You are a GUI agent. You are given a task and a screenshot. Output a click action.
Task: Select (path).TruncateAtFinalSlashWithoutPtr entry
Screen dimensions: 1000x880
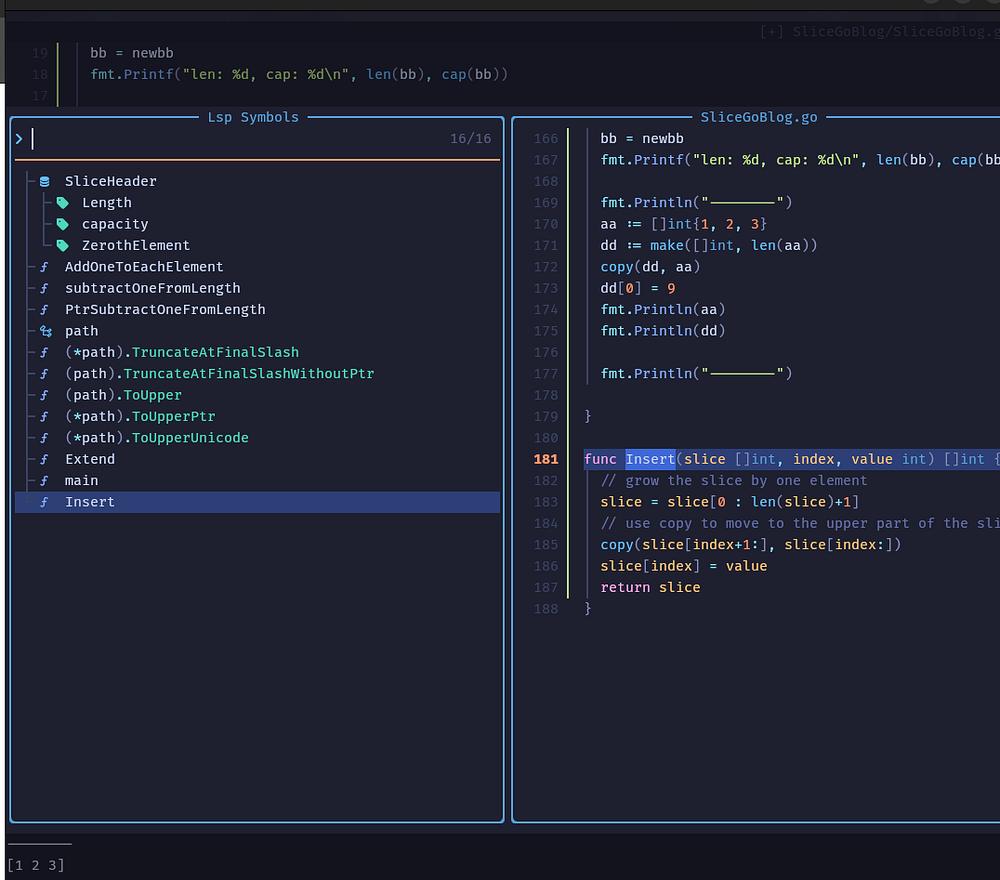[x=219, y=374]
